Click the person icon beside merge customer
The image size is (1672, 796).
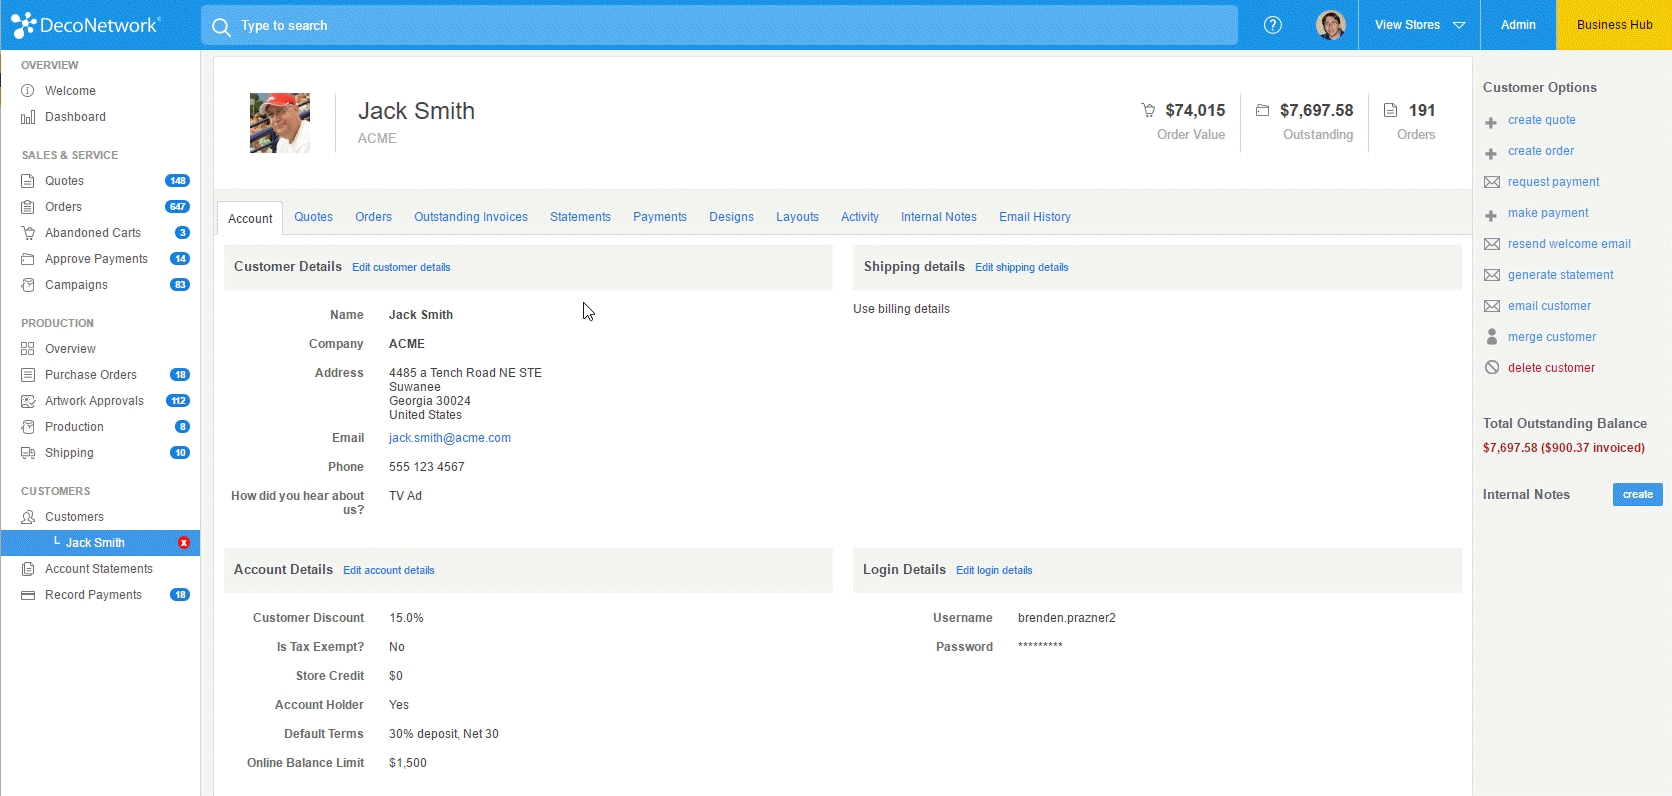(1491, 337)
